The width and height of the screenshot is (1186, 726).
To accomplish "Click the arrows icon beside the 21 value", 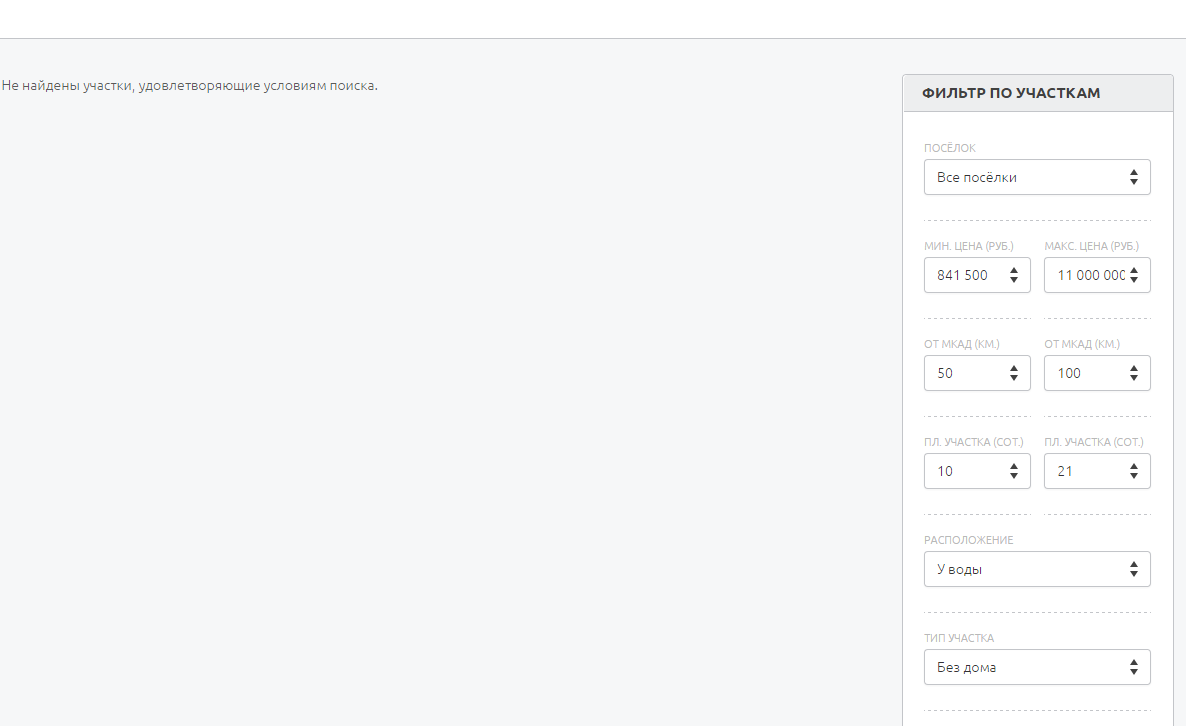I will [1134, 471].
